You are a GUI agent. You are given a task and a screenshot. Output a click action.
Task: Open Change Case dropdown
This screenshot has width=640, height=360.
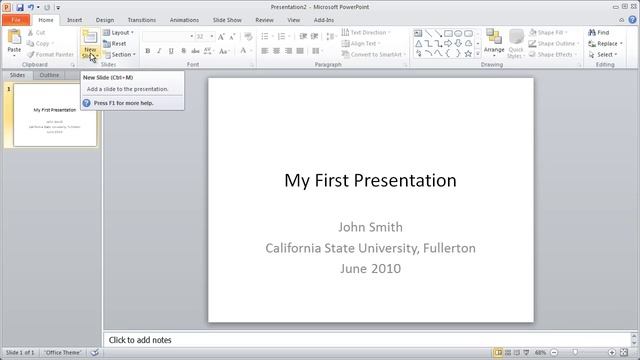pyautogui.click(x=224, y=51)
